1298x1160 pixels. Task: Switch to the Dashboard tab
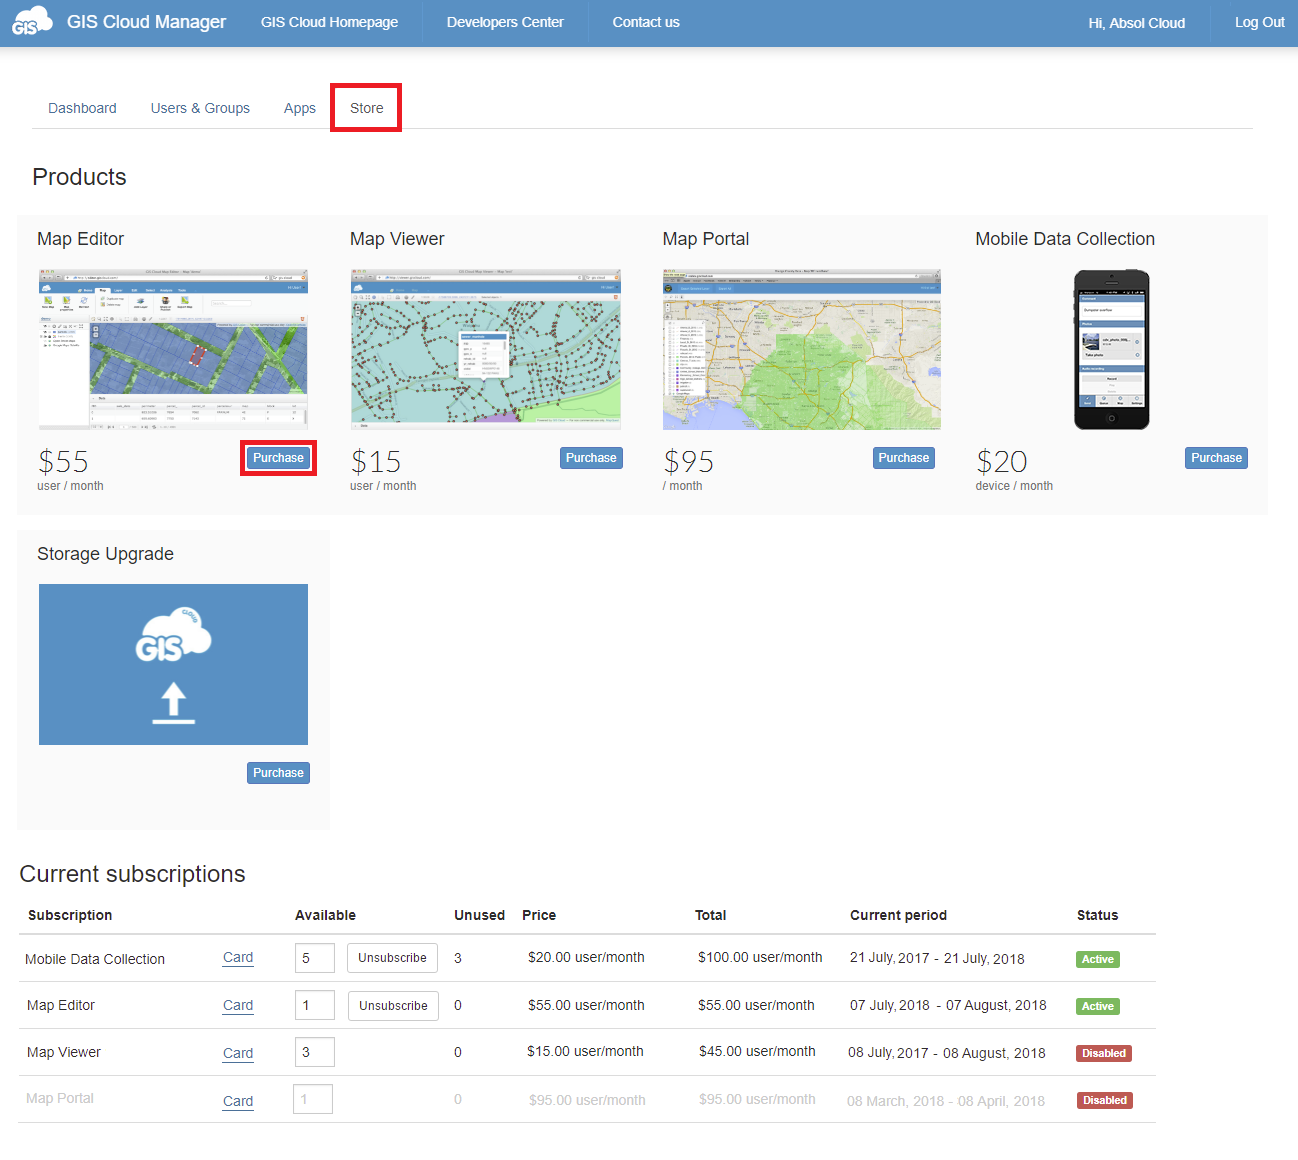pyautogui.click(x=82, y=108)
